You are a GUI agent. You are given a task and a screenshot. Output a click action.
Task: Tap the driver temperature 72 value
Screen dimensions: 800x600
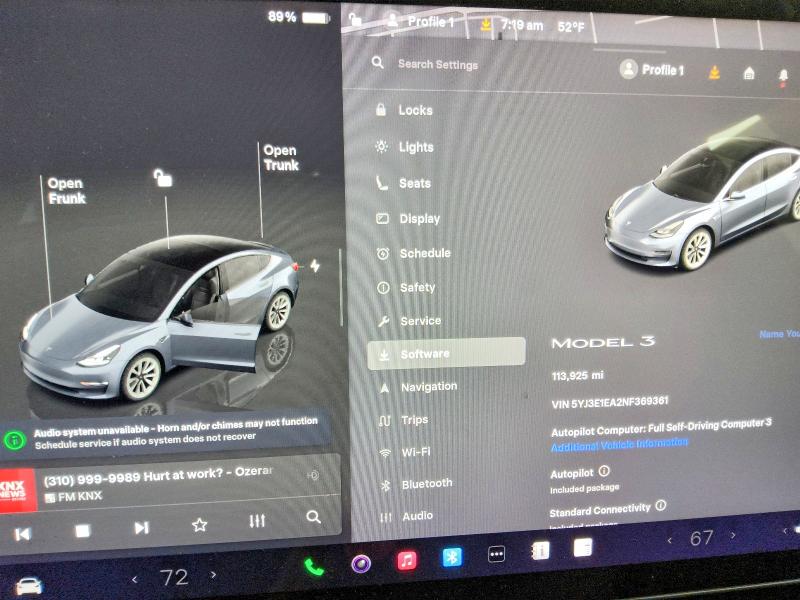174,578
